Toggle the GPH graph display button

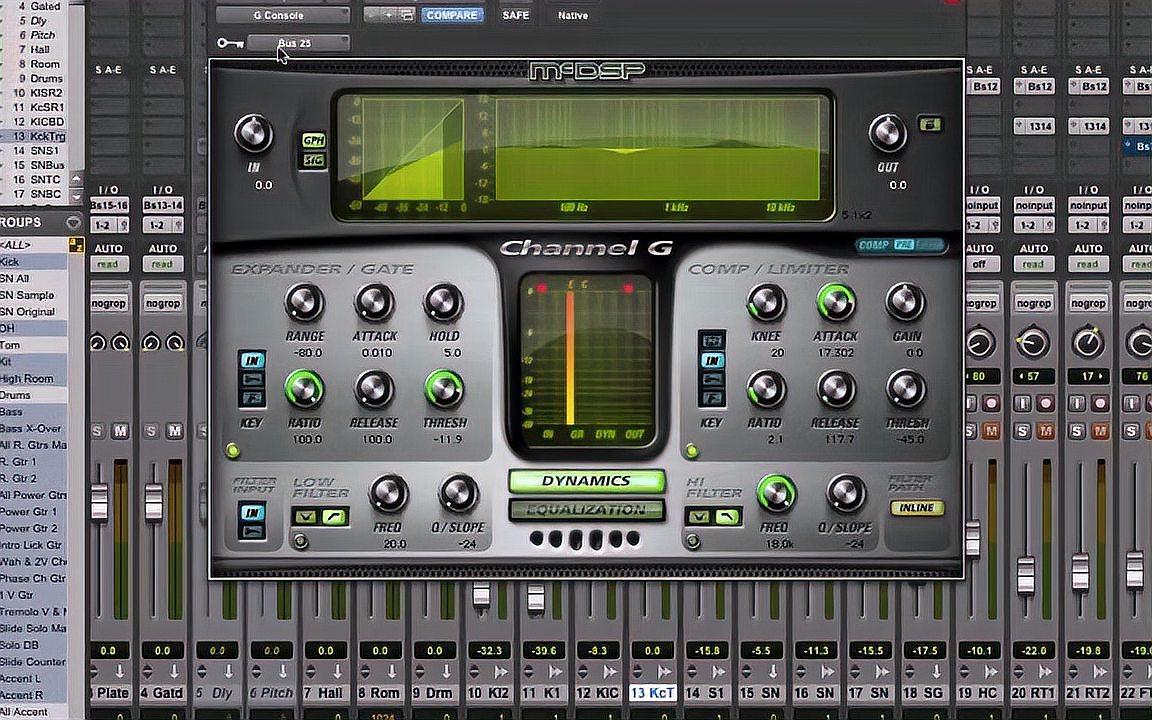[314, 140]
